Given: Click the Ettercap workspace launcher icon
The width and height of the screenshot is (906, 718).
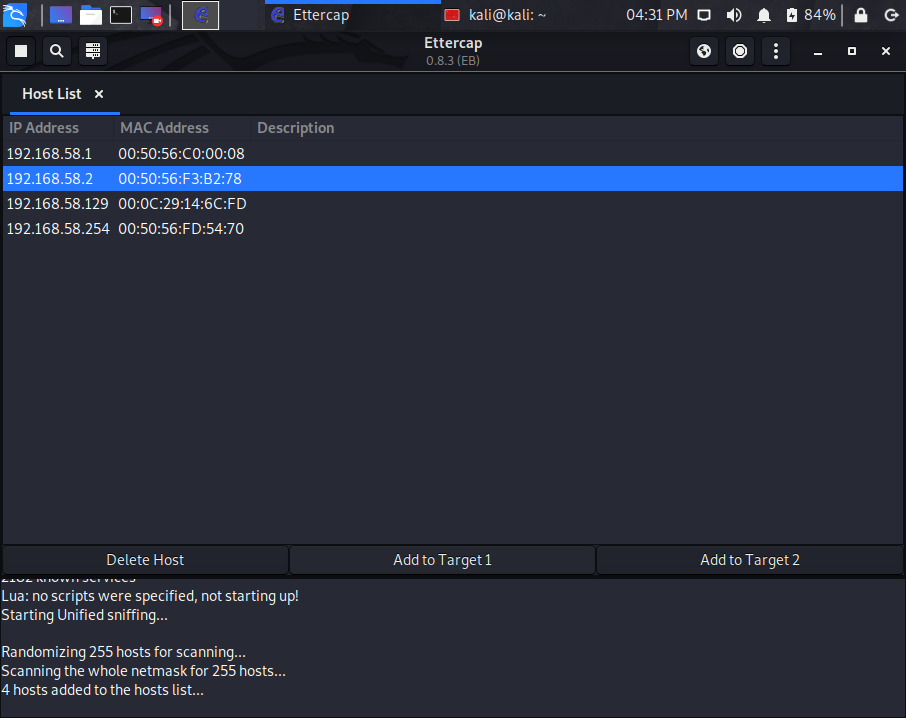Looking at the screenshot, I should (200, 15).
